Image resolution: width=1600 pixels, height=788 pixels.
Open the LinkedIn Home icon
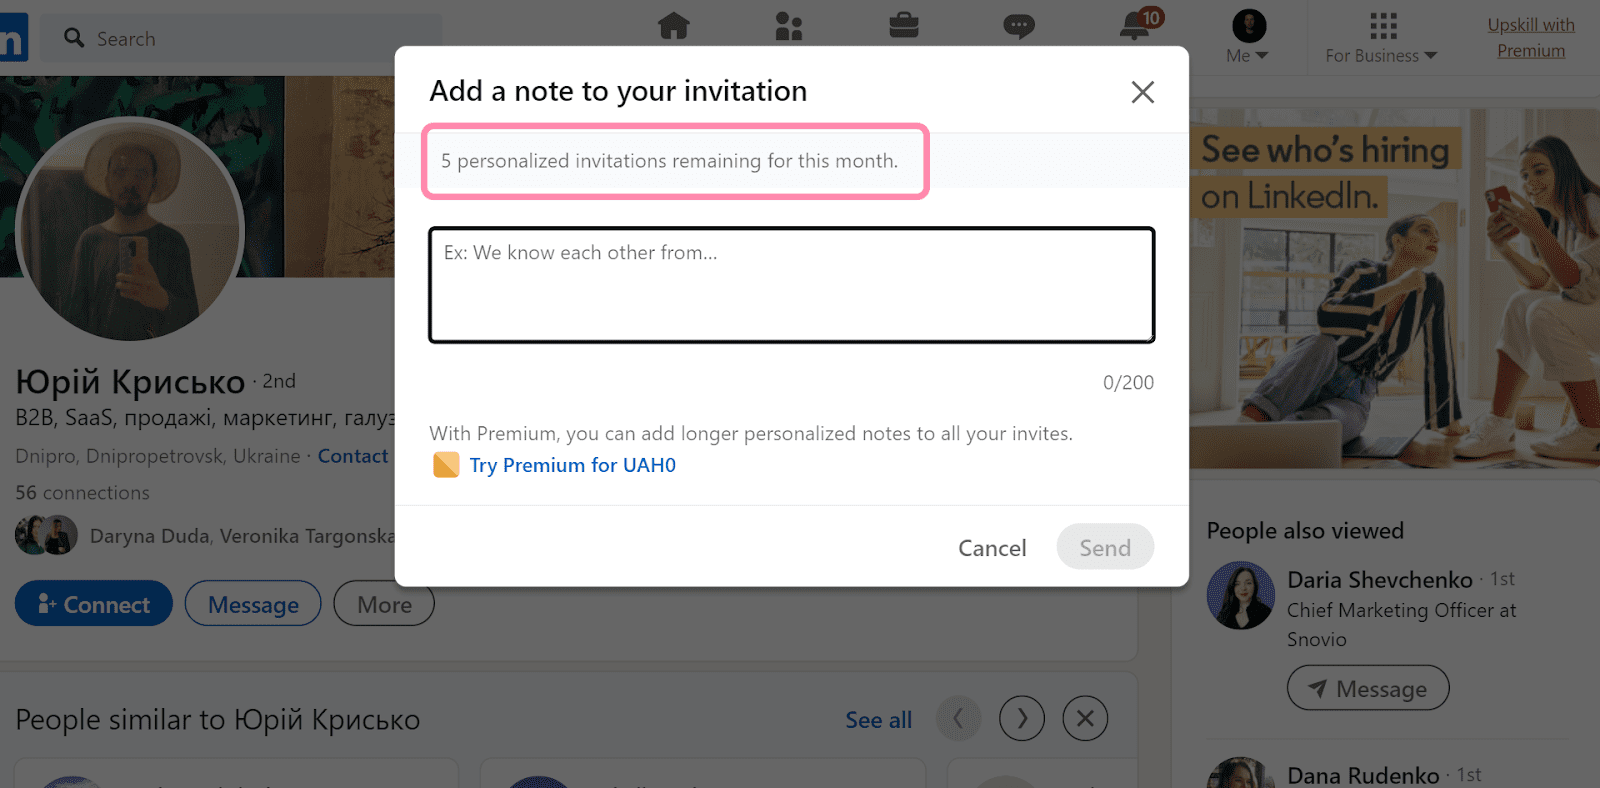point(674,25)
